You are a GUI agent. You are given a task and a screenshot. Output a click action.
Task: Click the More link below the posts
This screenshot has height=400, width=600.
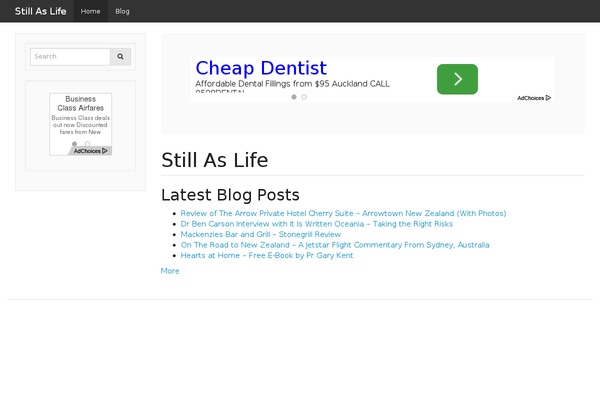pyautogui.click(x=170, y=271)
